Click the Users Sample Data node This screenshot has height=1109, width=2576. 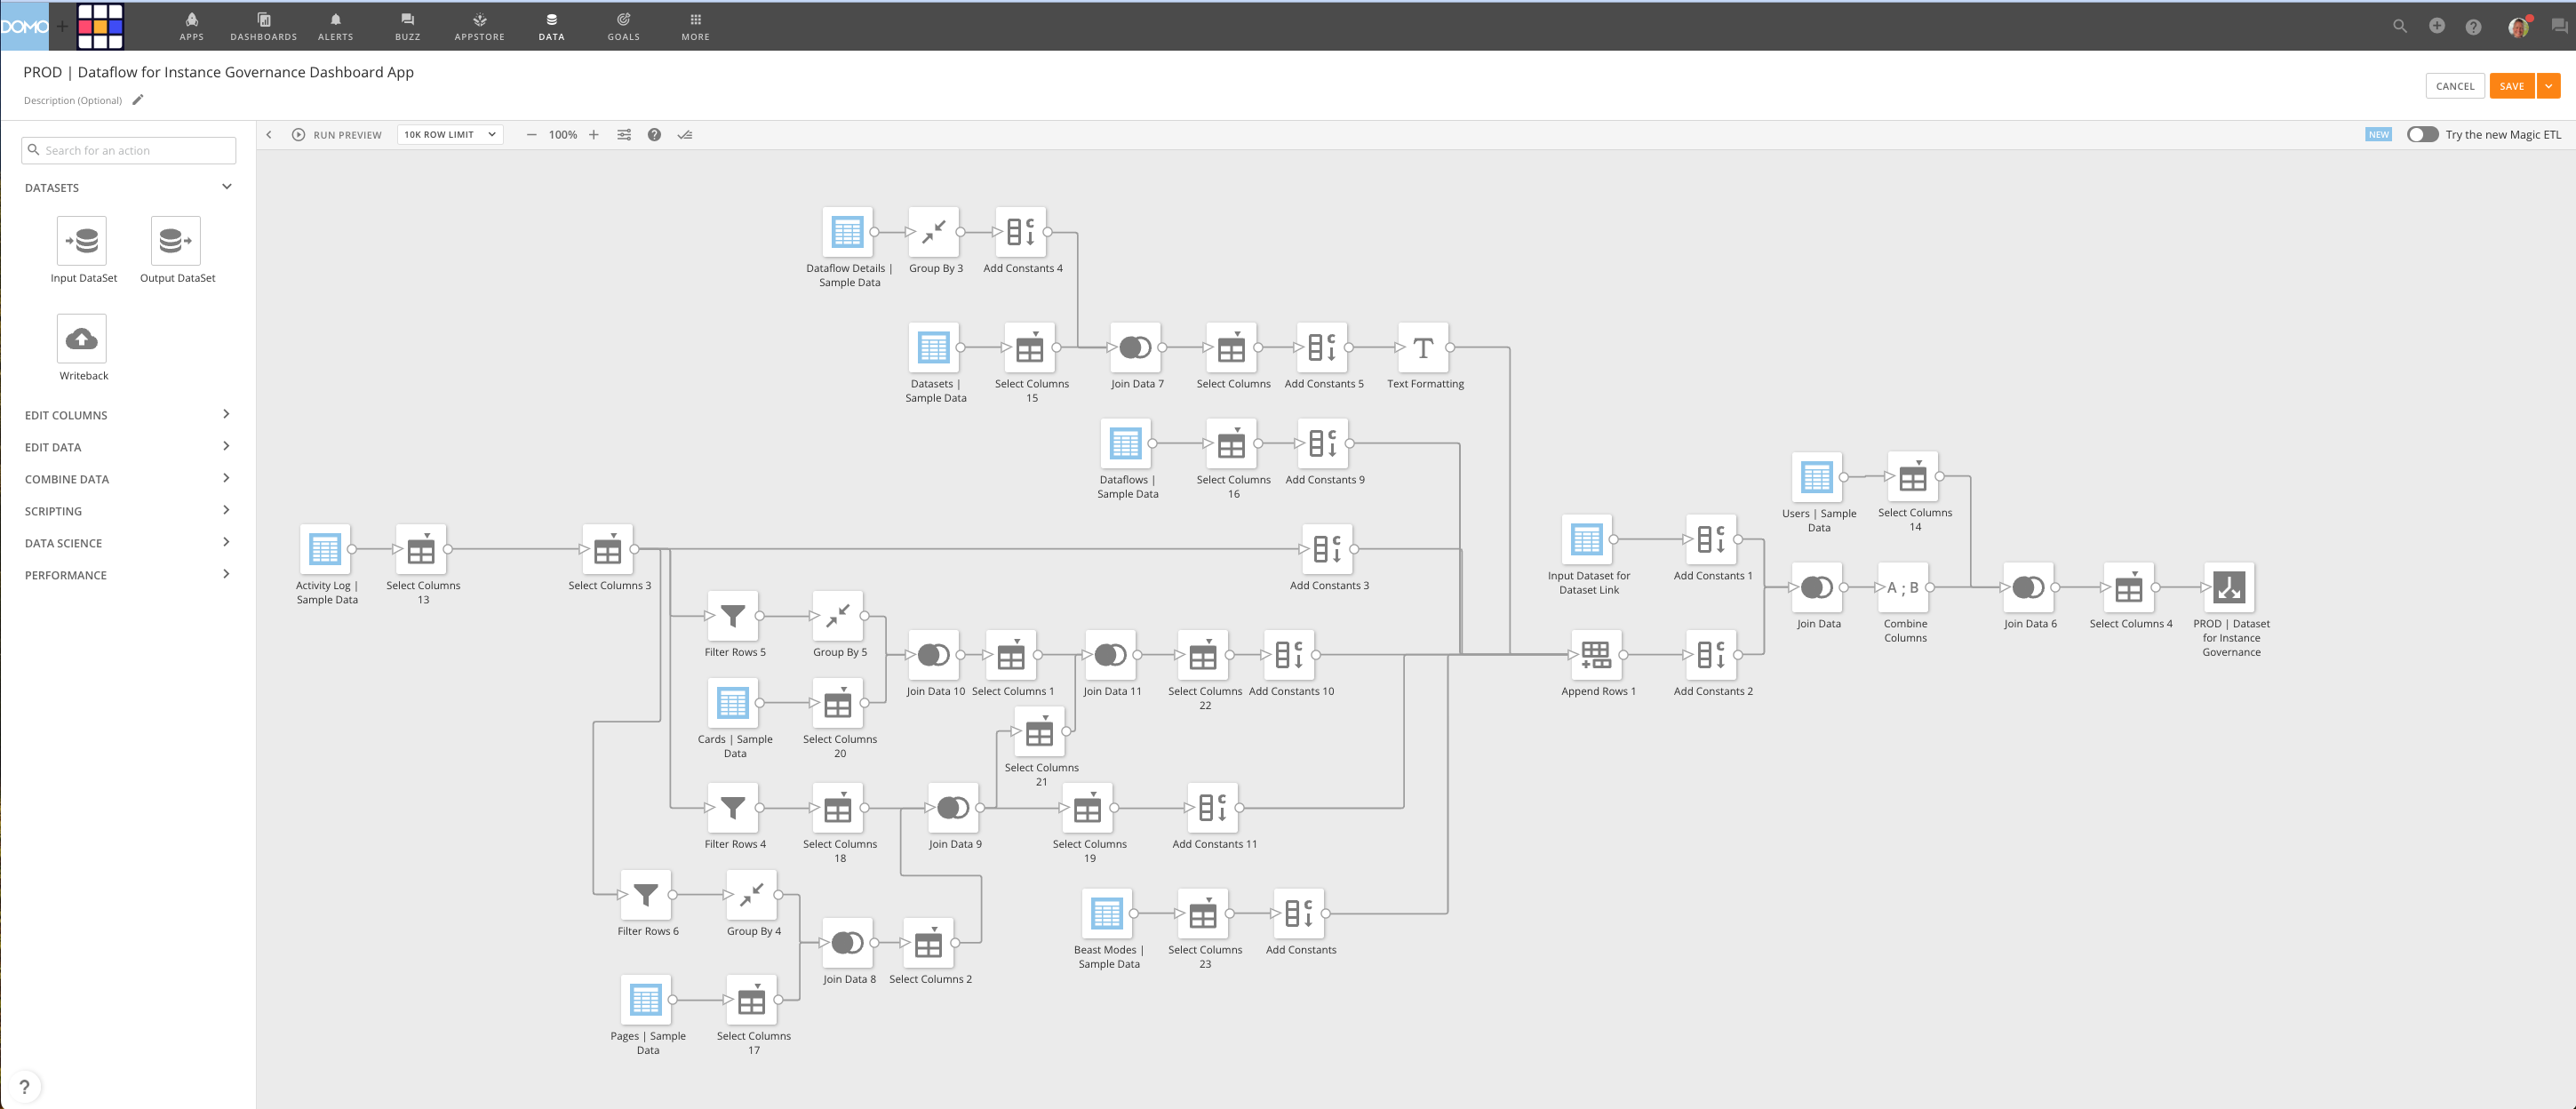[x=1817, y=478]
